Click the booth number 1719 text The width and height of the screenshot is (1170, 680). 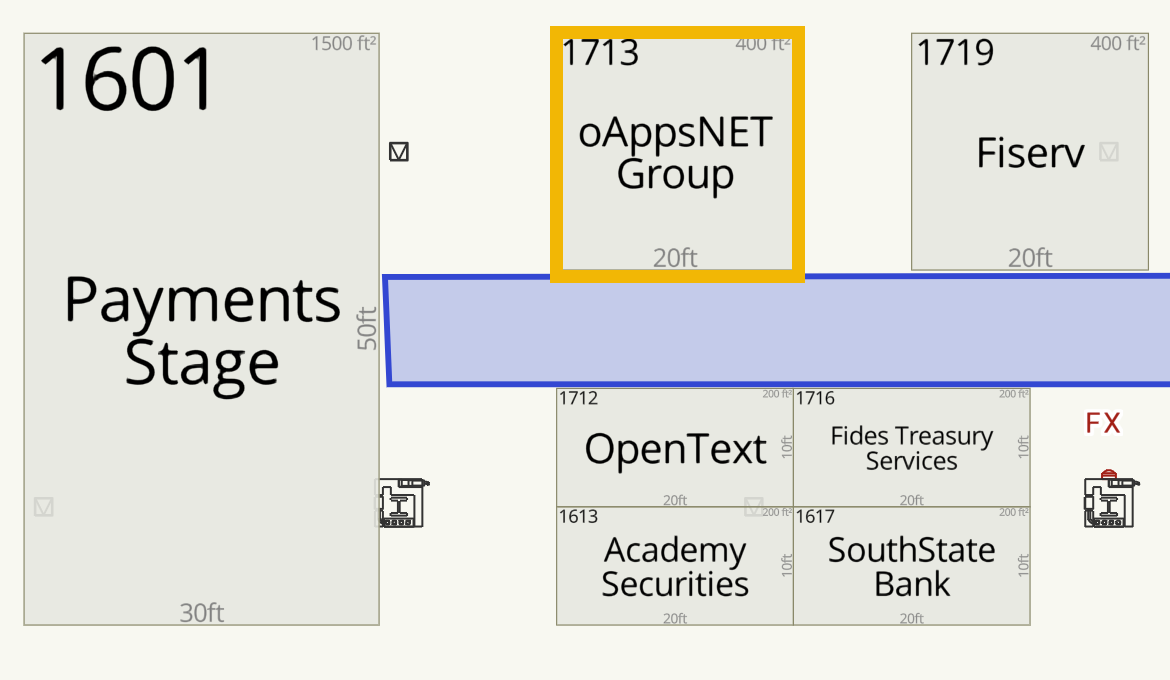[955, 53]
